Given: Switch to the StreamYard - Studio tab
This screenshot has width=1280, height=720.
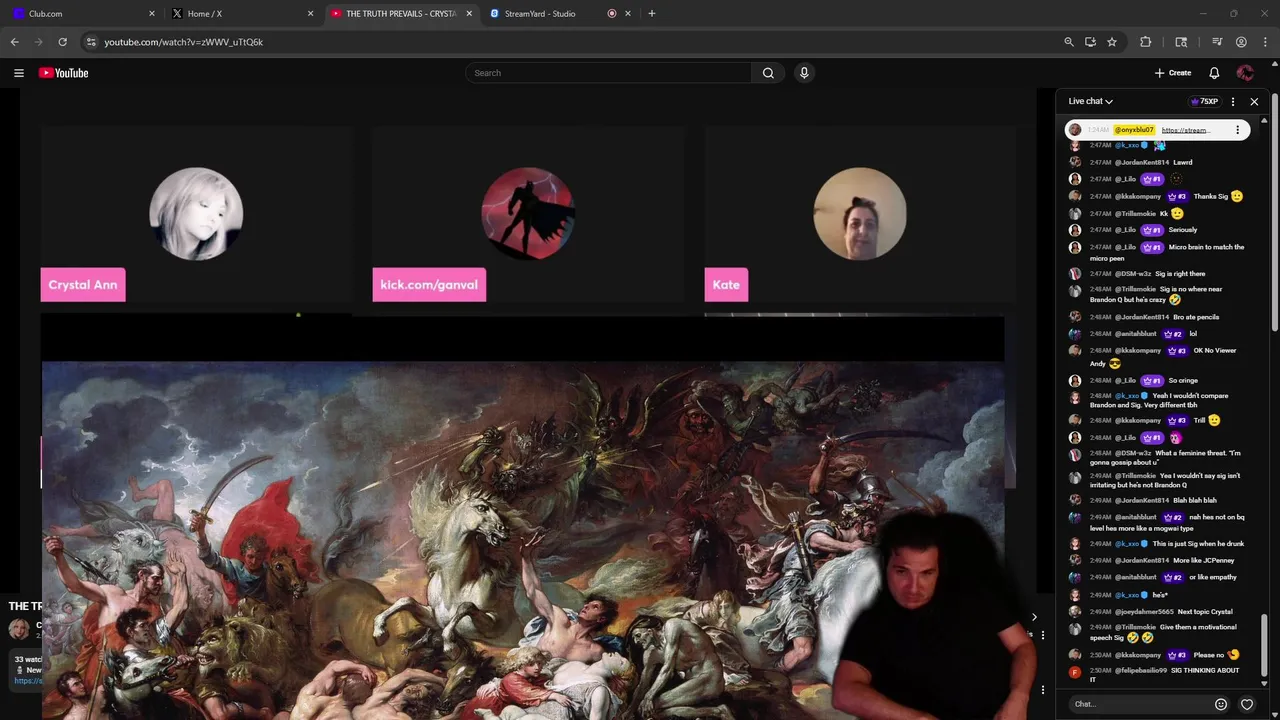Looking at the screenshot, I should [558, 14].
